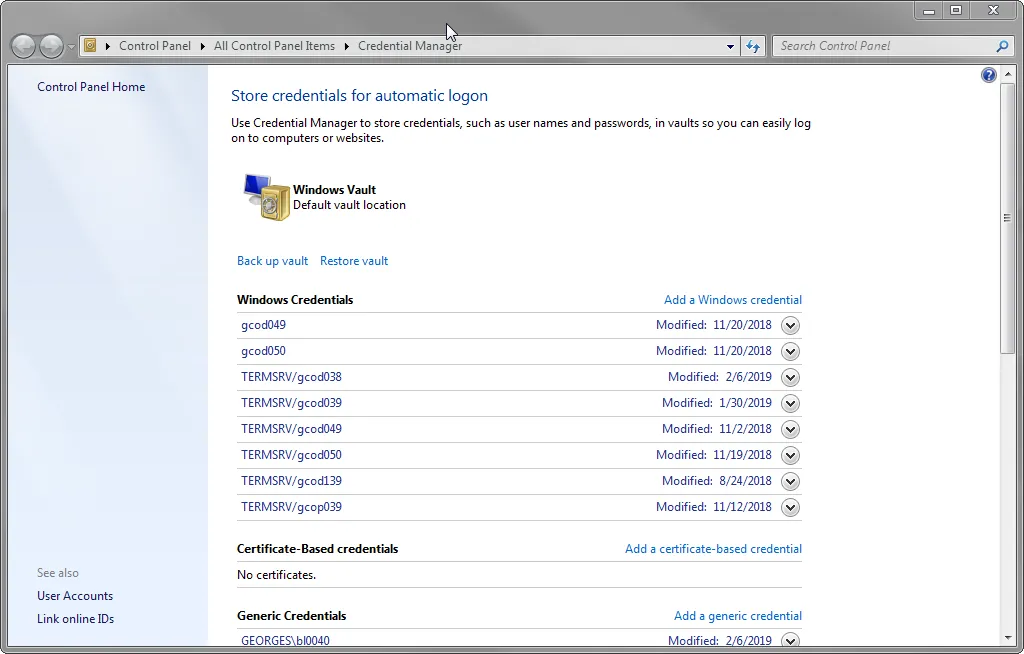Click the Restore vault link
The image size is (1024, 654).
354,261
